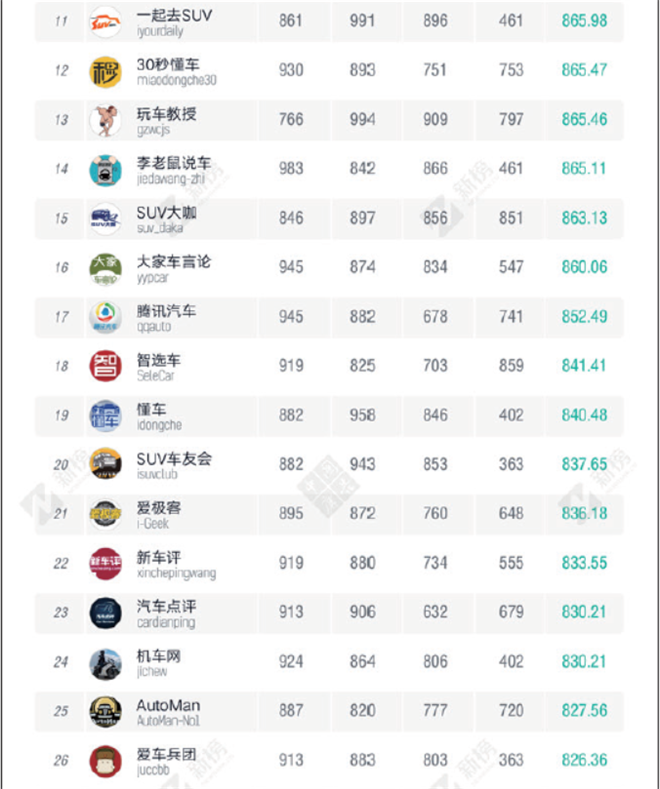Viewport: 660px width, 789px height.
Task: Open the 大家车言论 account name
Action: (173, 262)
